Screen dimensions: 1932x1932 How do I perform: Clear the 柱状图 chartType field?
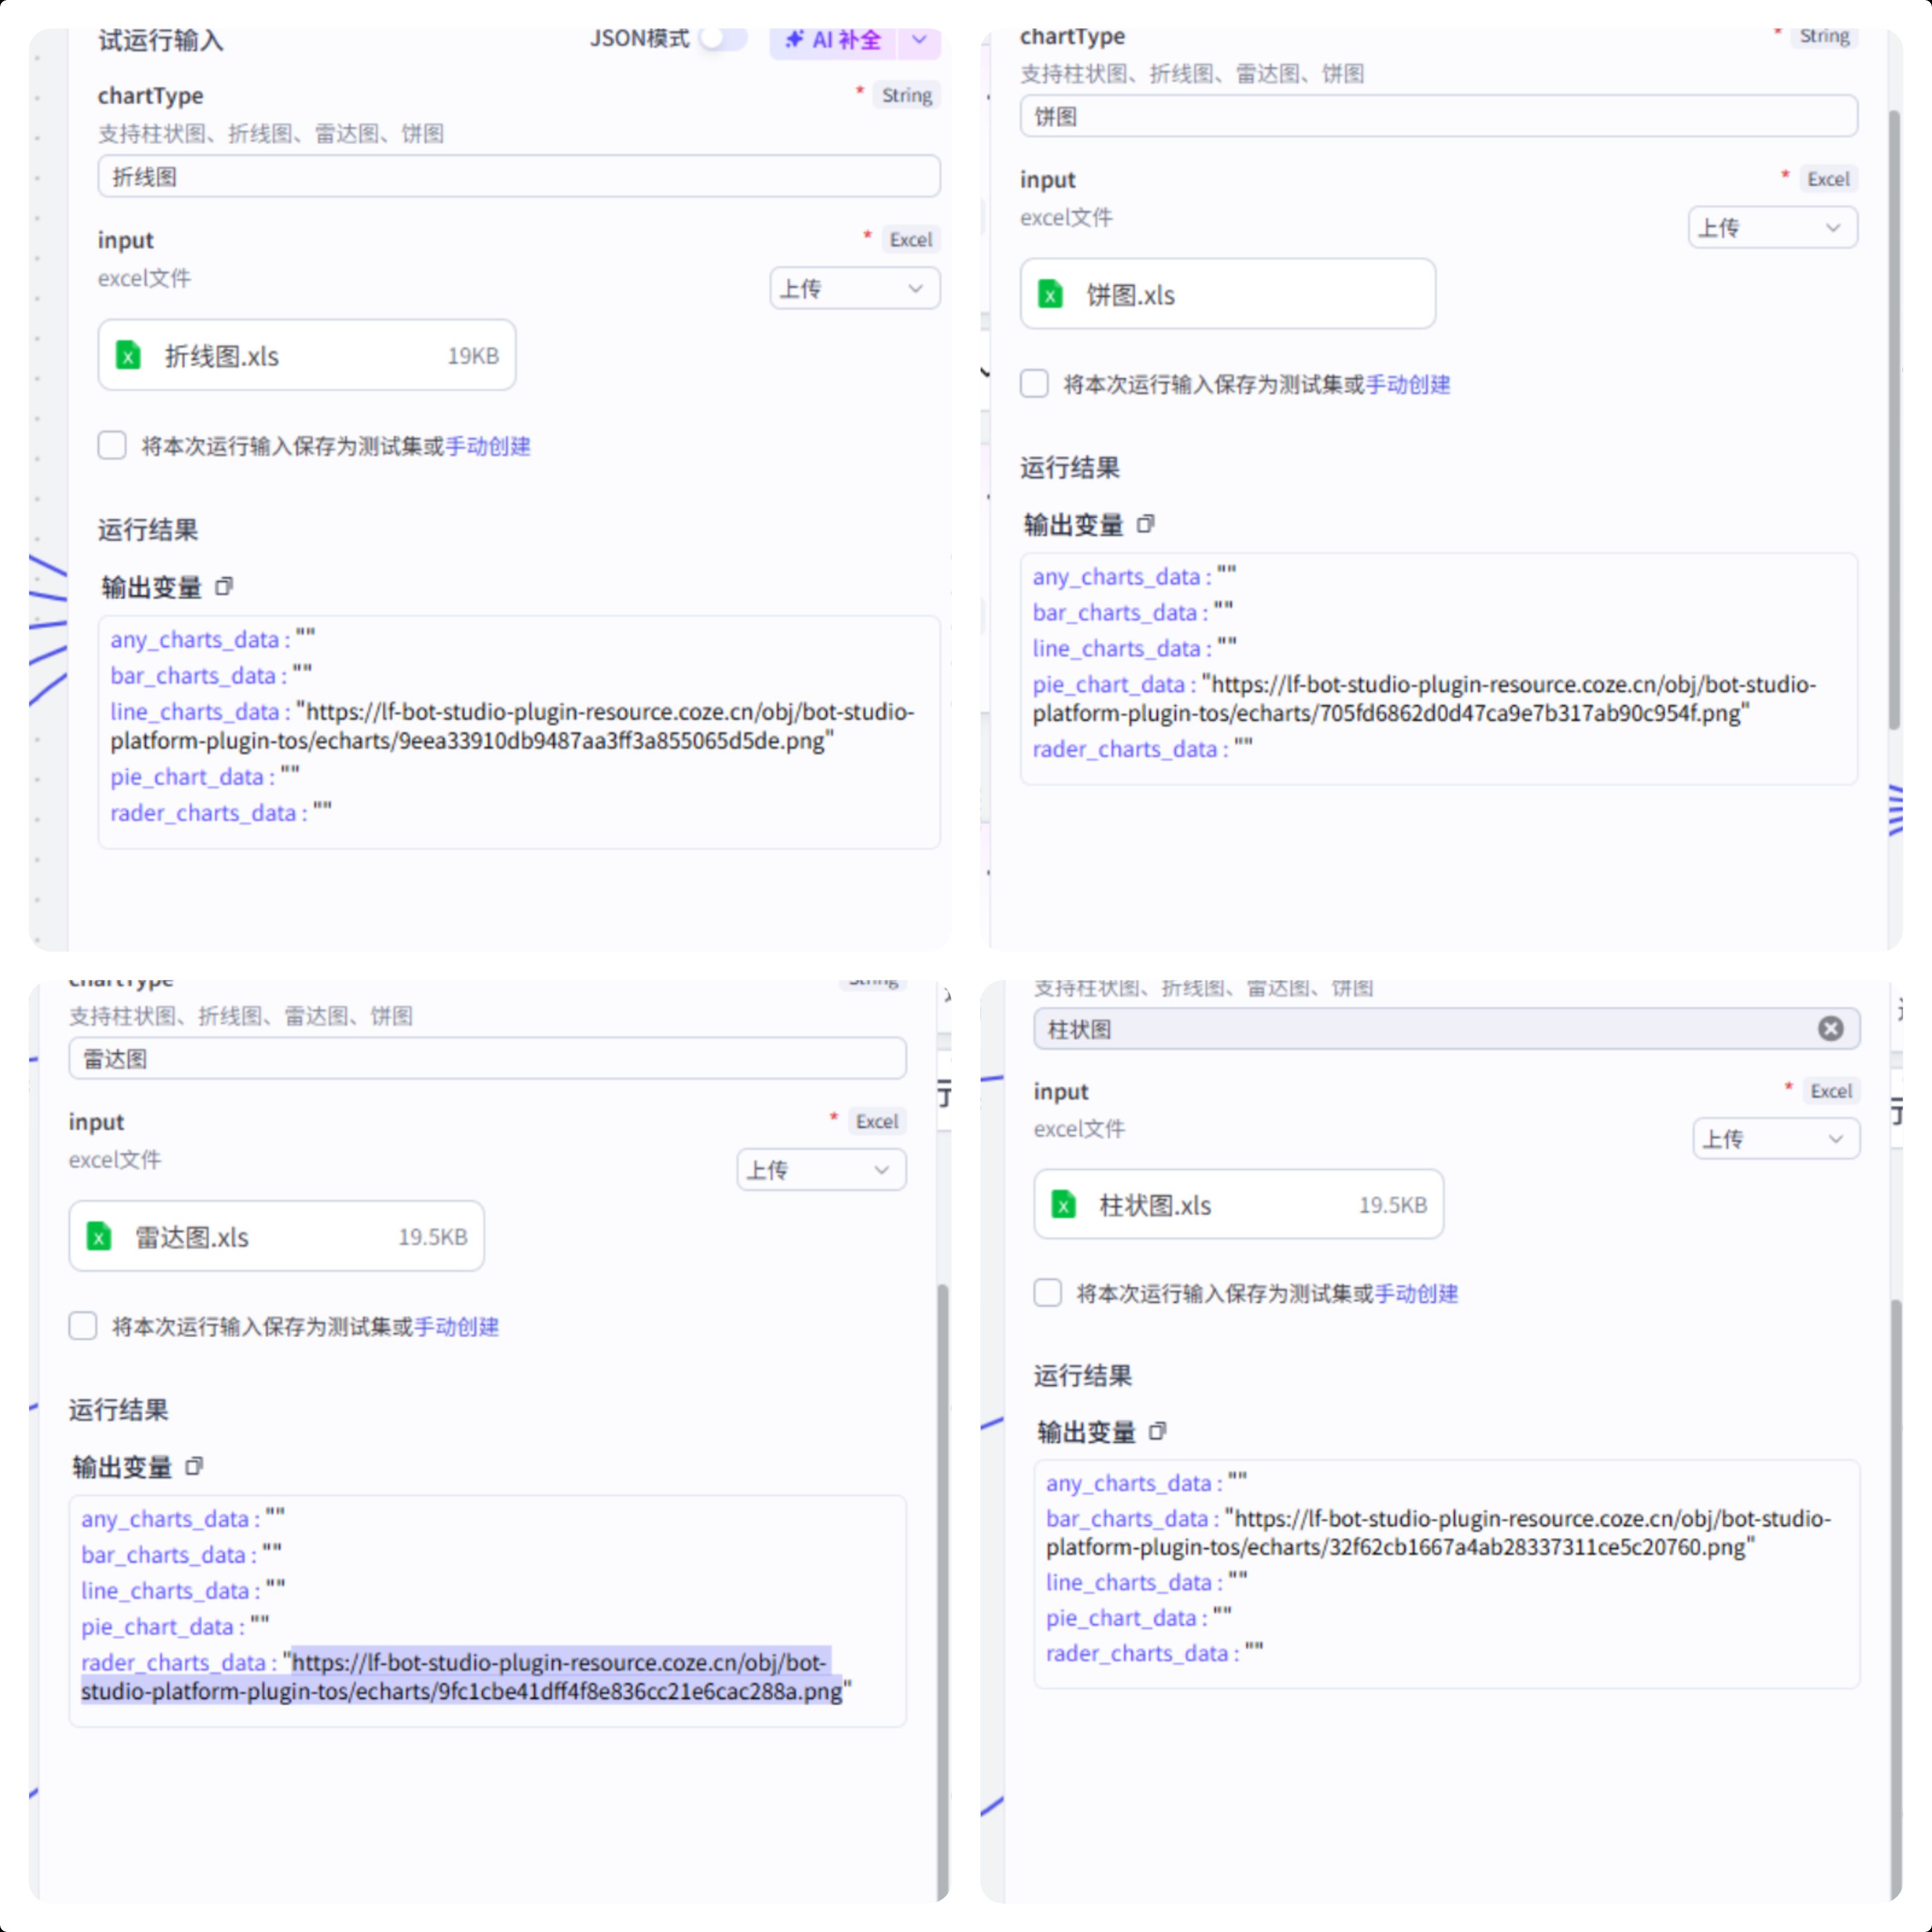1830,1028
